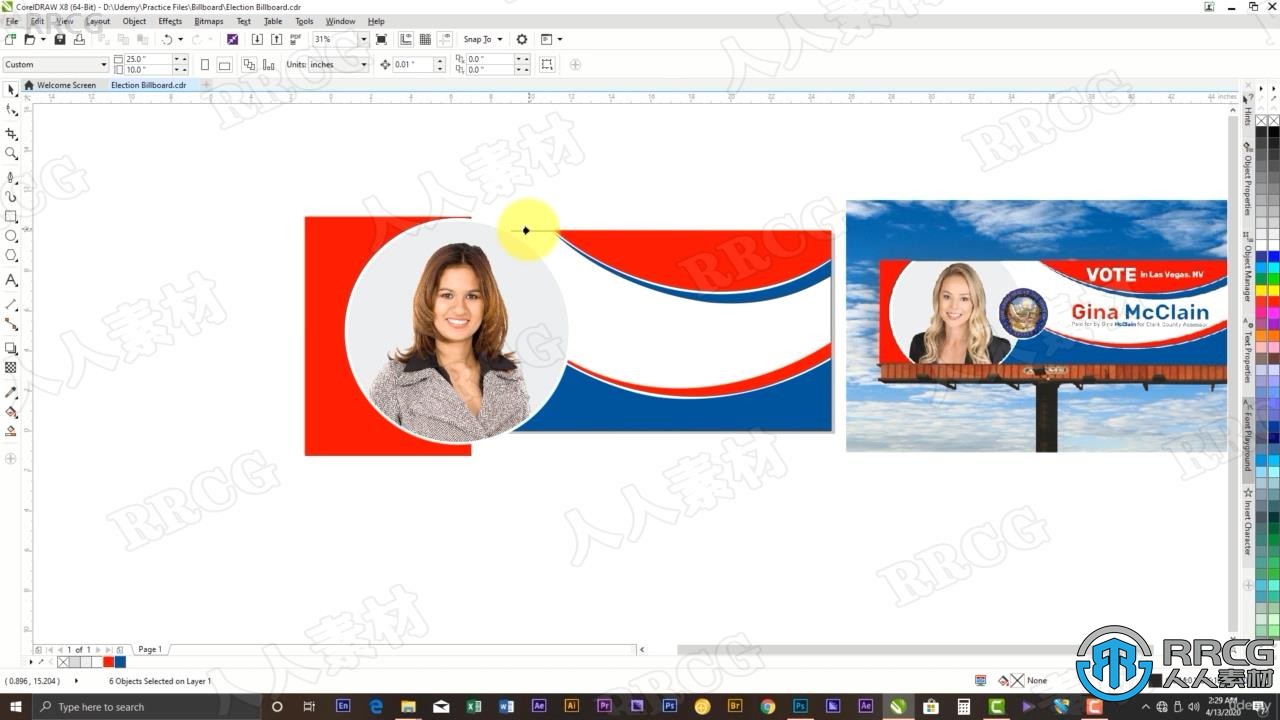The height and width of the screenshot is (720, 1280).
Task: Toggle Current page layout button
Action: (268, 64)
